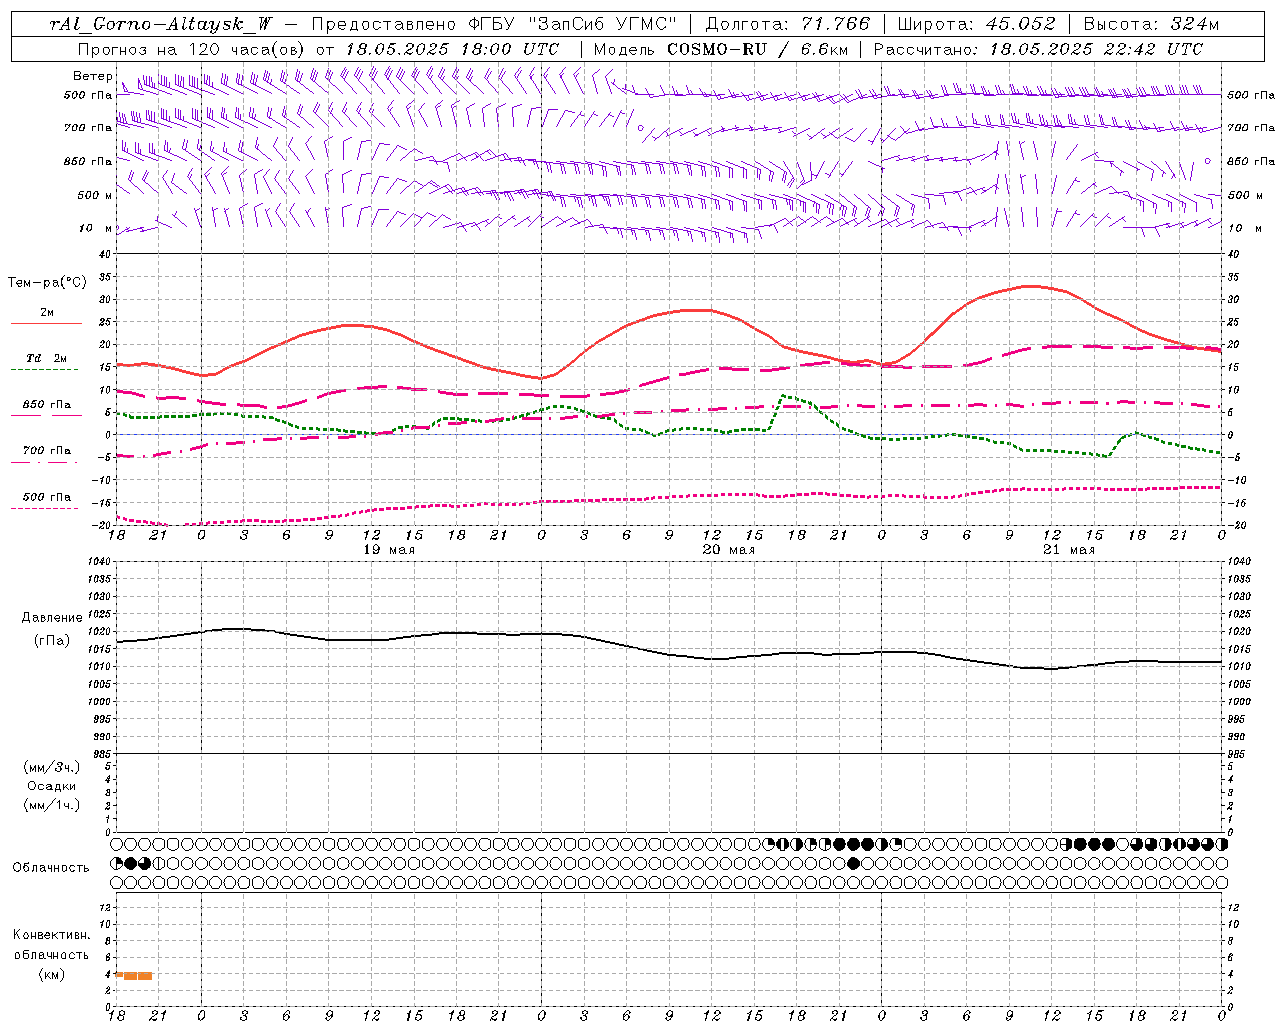Image resolution: width=1280 pixels, height=1024 pixels.
Task: Click the lone filled circle in middle cloud row
Action: pos(853,863)
